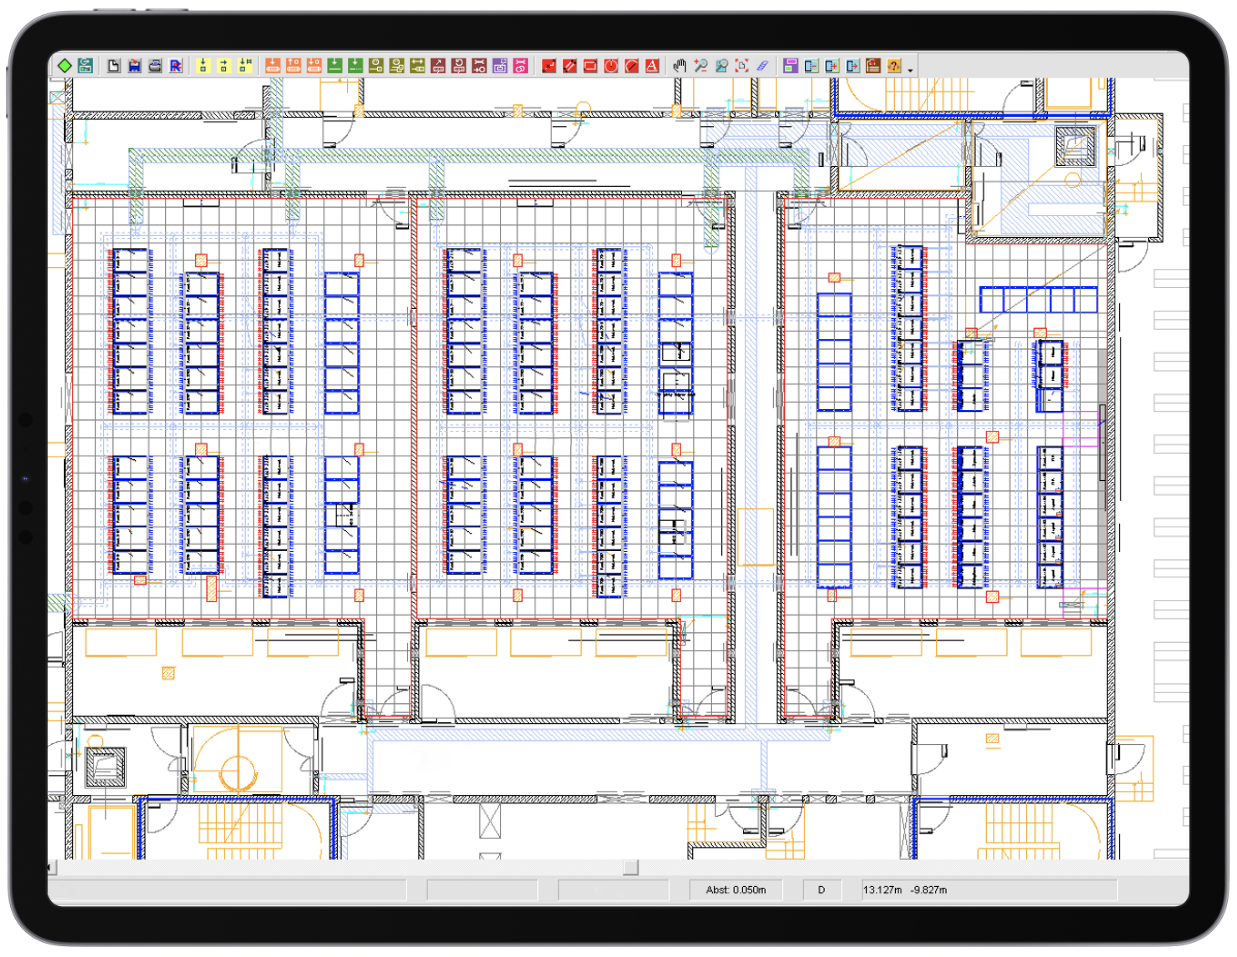Create a new blank document

tap(113, 66)
